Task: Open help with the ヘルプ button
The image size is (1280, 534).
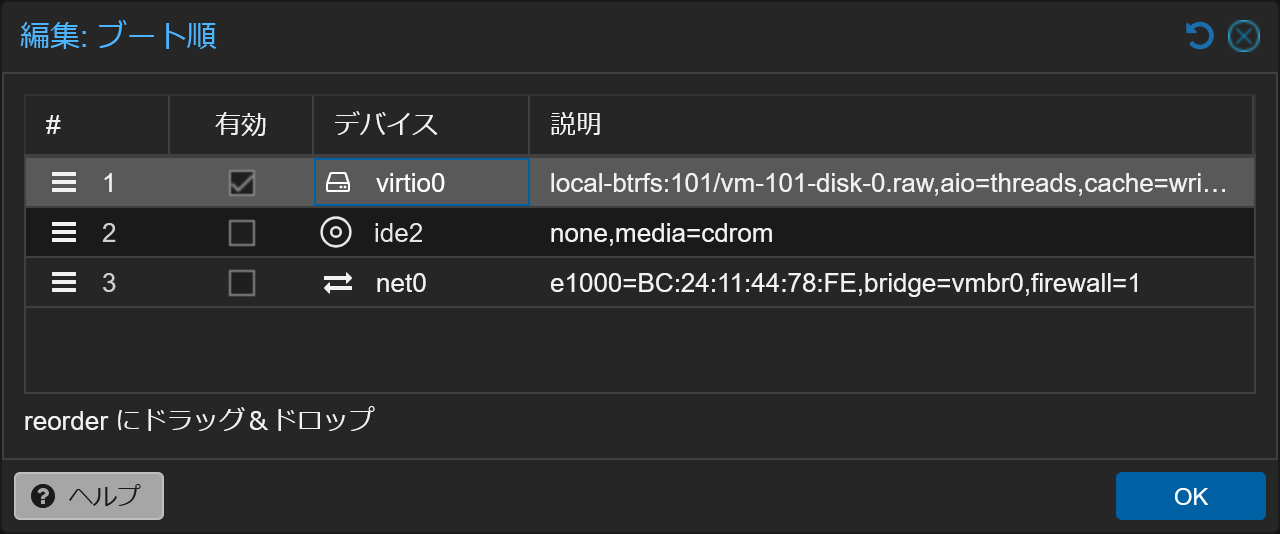Action: 89,496
